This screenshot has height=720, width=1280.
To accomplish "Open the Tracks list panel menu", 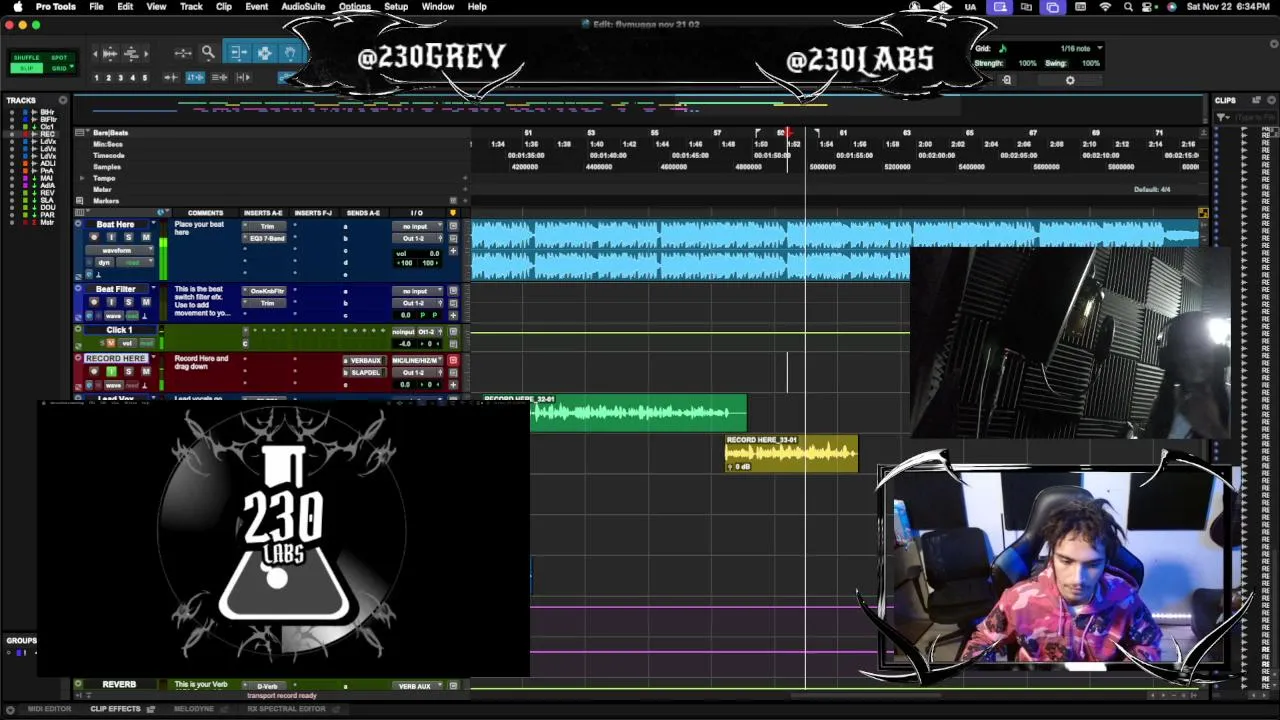I will point(62,100).
